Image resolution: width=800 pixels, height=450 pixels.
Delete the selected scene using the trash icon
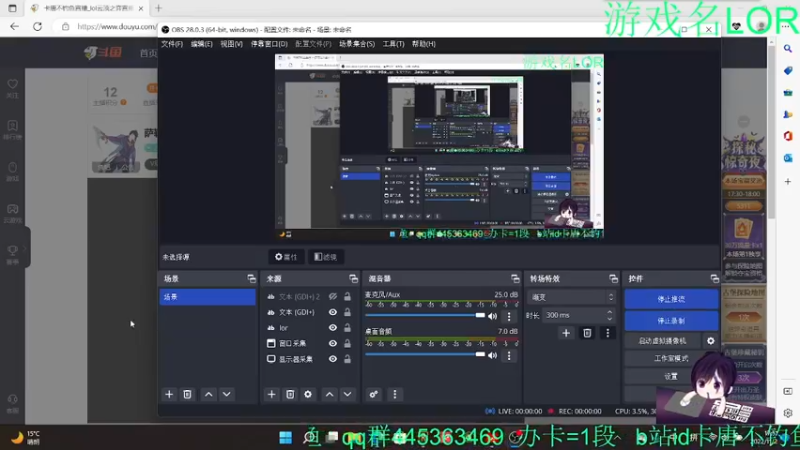click(x=187, y=394)
